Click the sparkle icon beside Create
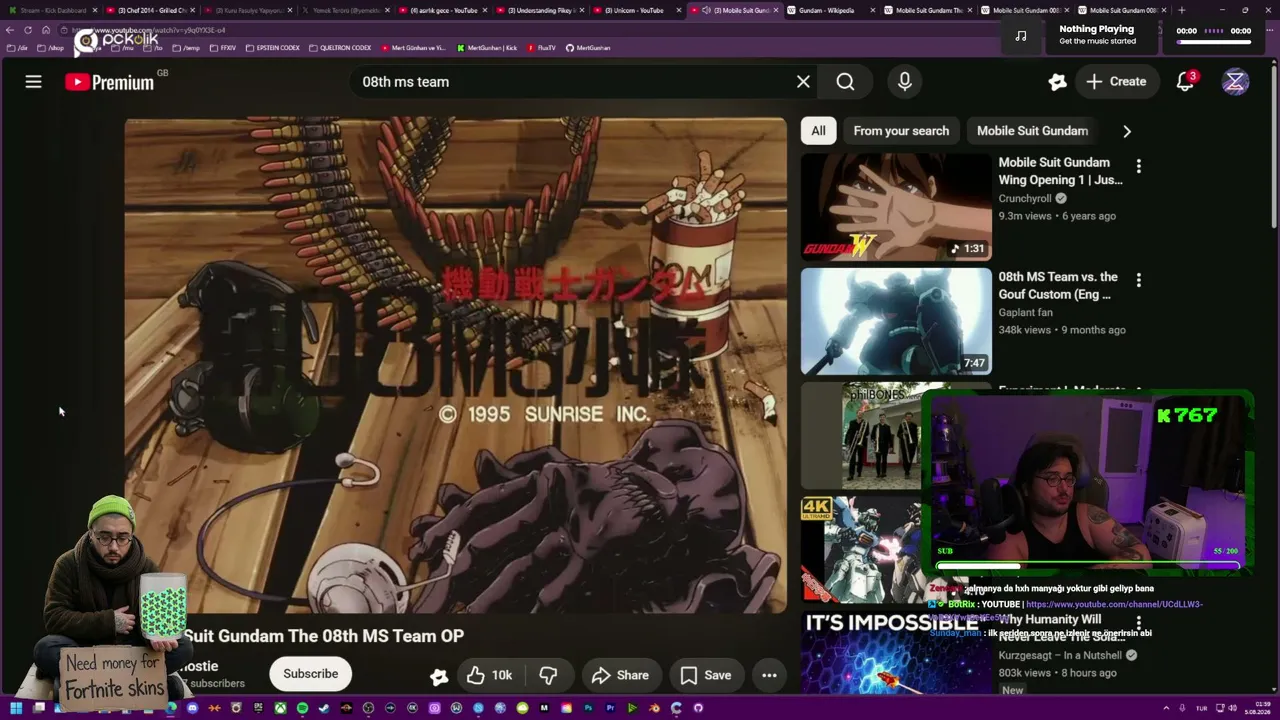 click(1057, 82)
